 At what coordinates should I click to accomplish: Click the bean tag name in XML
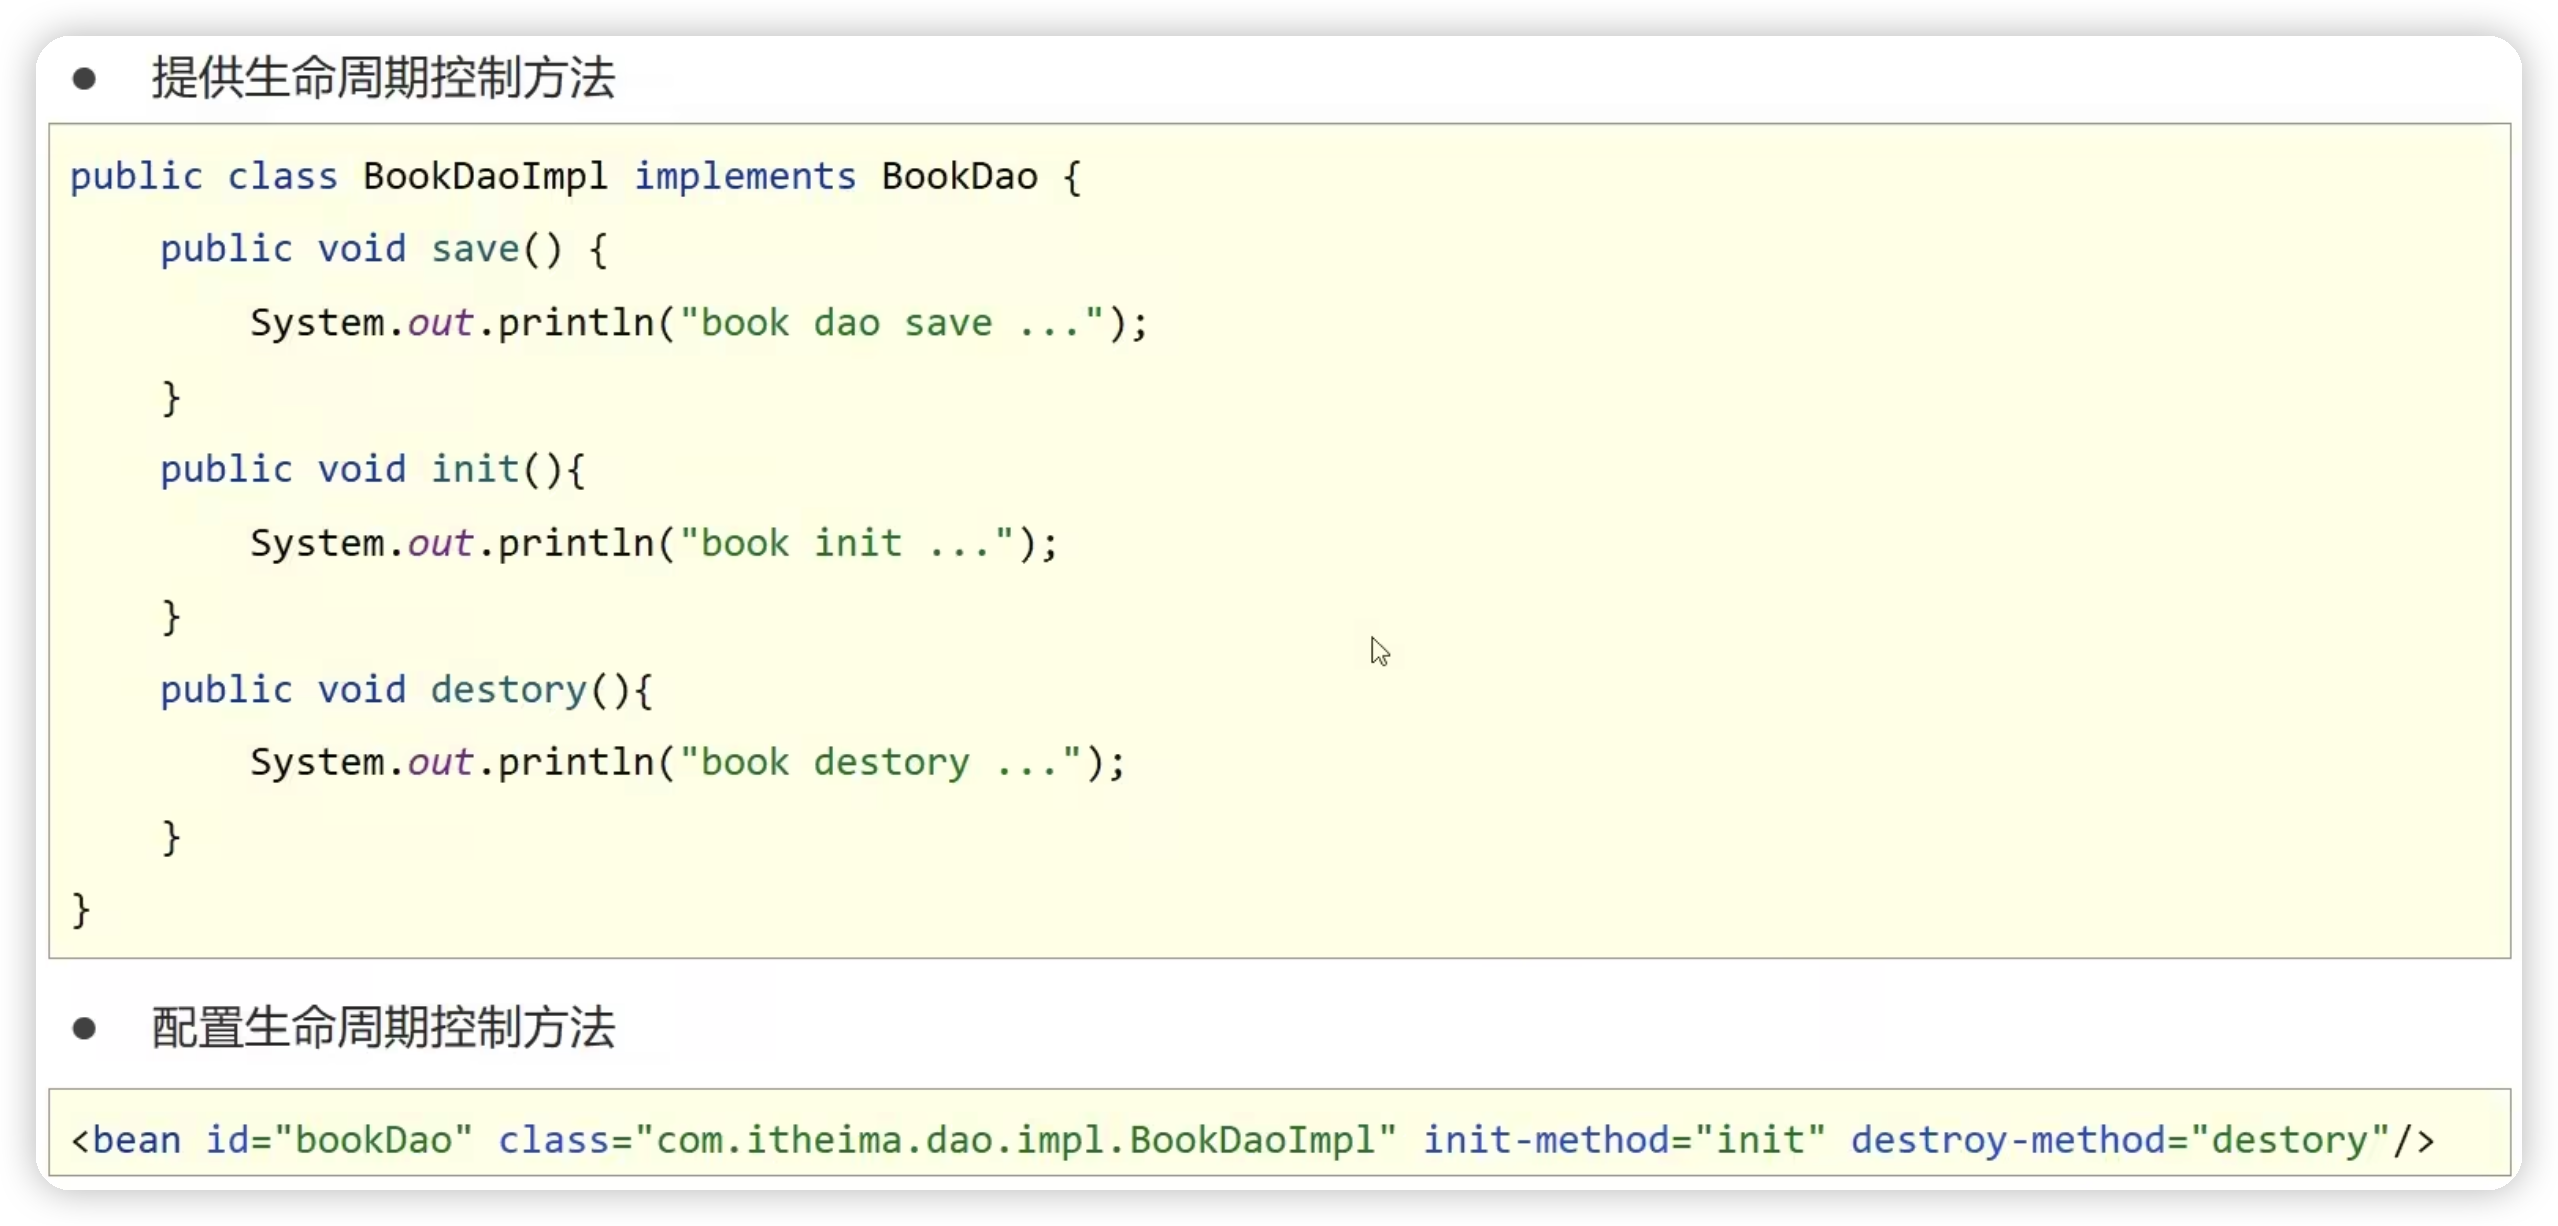click(136, 1141)
